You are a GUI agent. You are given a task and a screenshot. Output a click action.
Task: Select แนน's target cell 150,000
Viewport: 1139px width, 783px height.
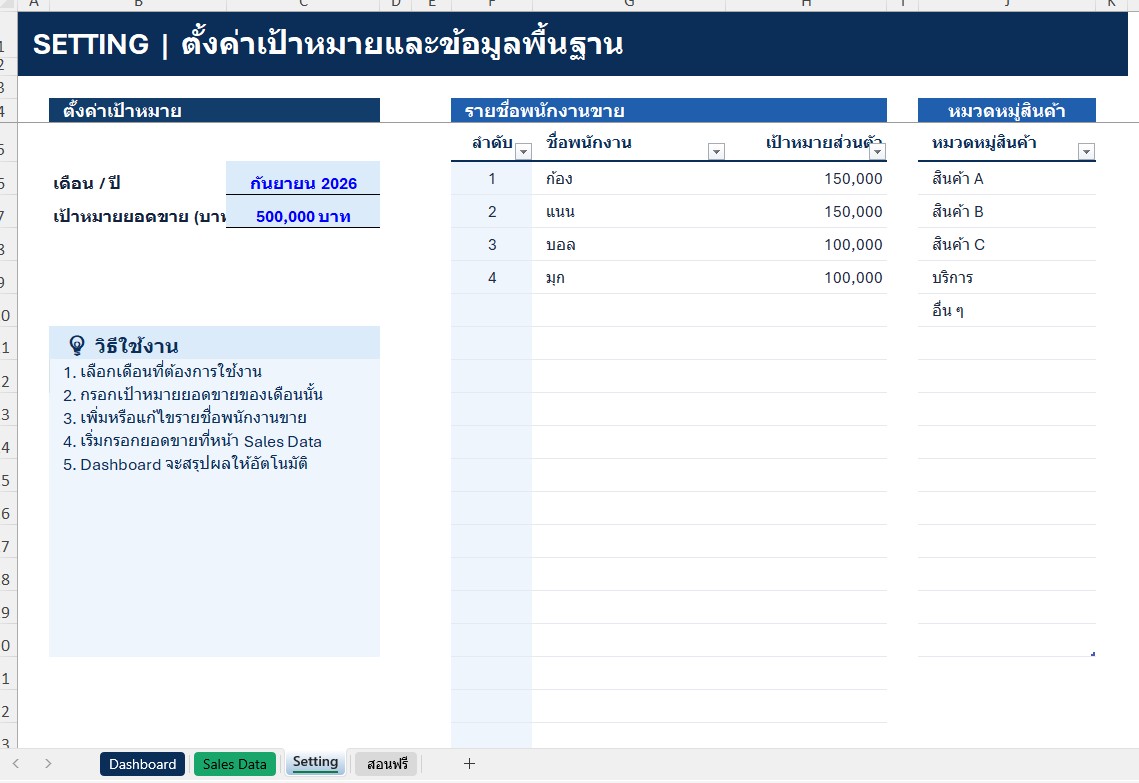pos(806,211)
